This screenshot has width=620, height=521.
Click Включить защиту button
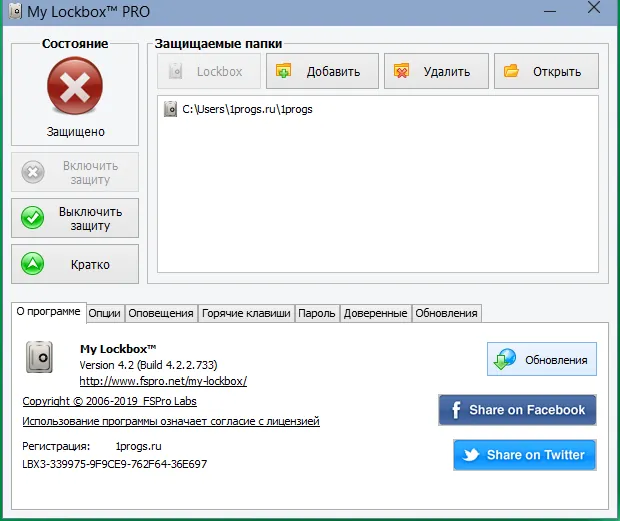point(75,172)
